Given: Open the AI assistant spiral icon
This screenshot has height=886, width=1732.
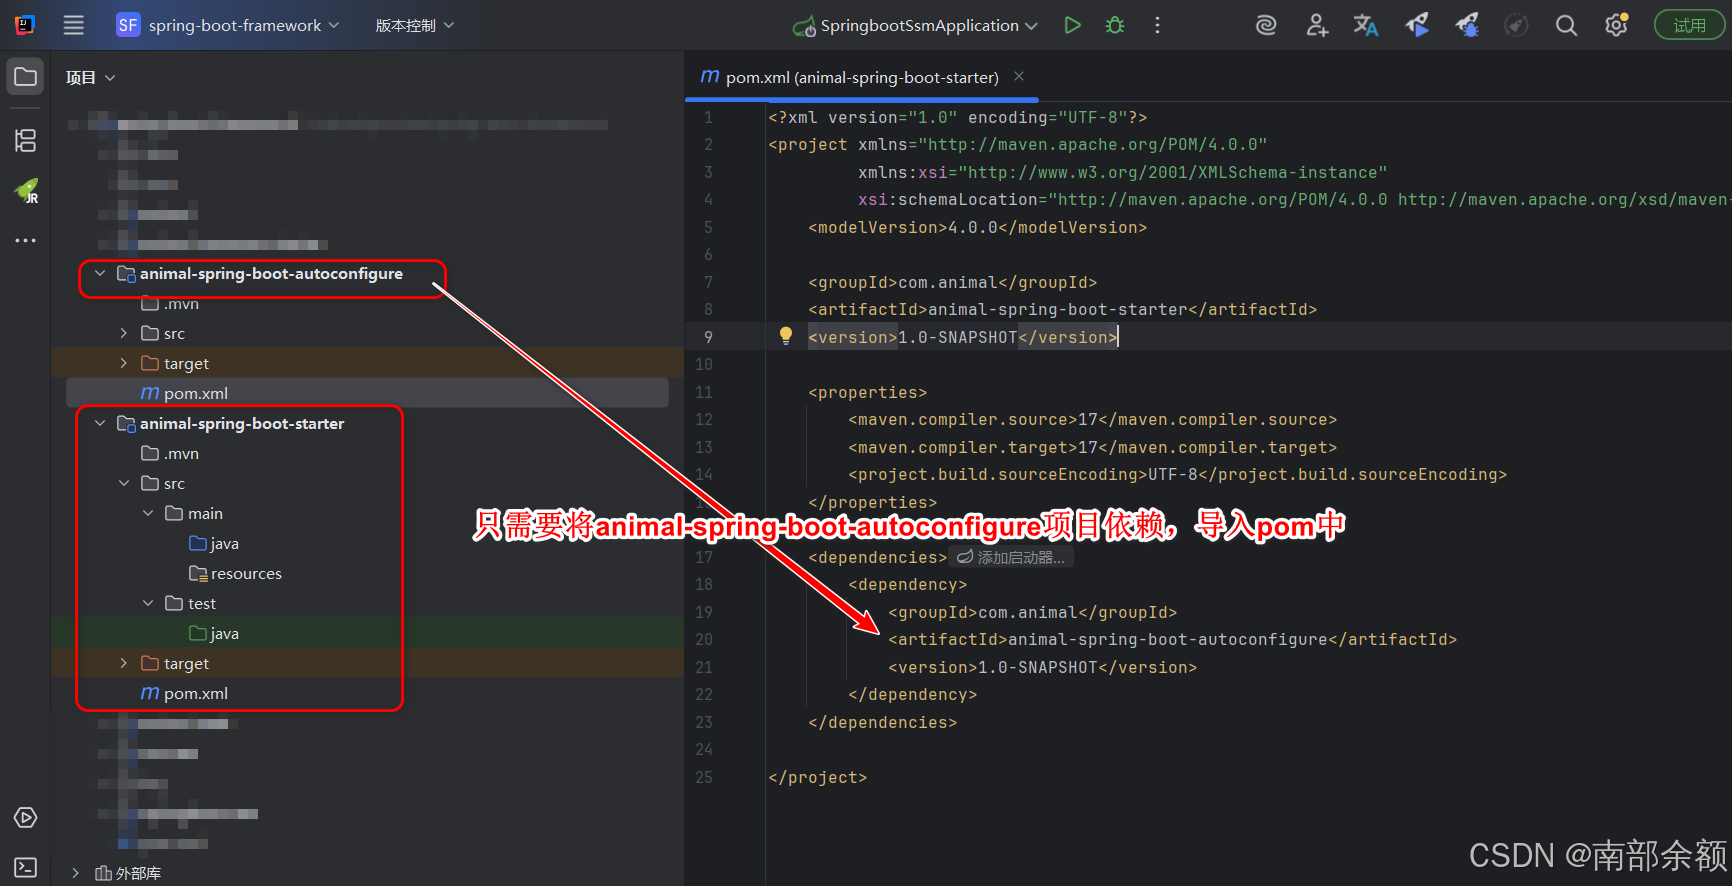Looking at the screenshot, I should pyautogui.click(x=1266, y=25).
